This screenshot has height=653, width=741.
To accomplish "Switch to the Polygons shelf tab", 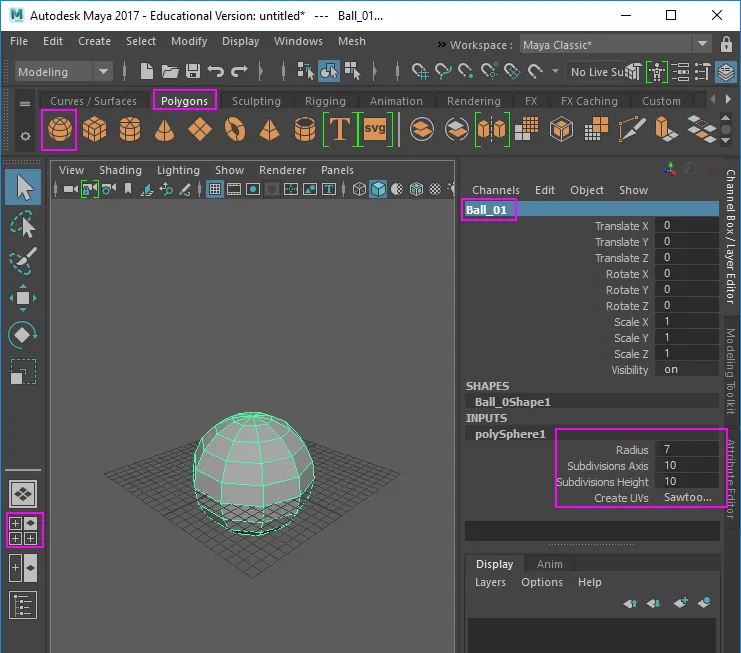I will tap(184, 101).
